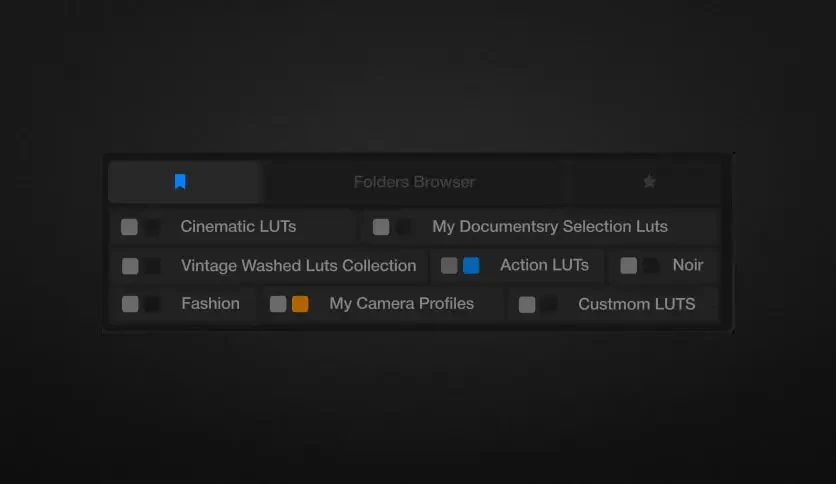Select the Cinematic LUTs folder label
This screenshot has height=484, width=836.
[238, 227]
